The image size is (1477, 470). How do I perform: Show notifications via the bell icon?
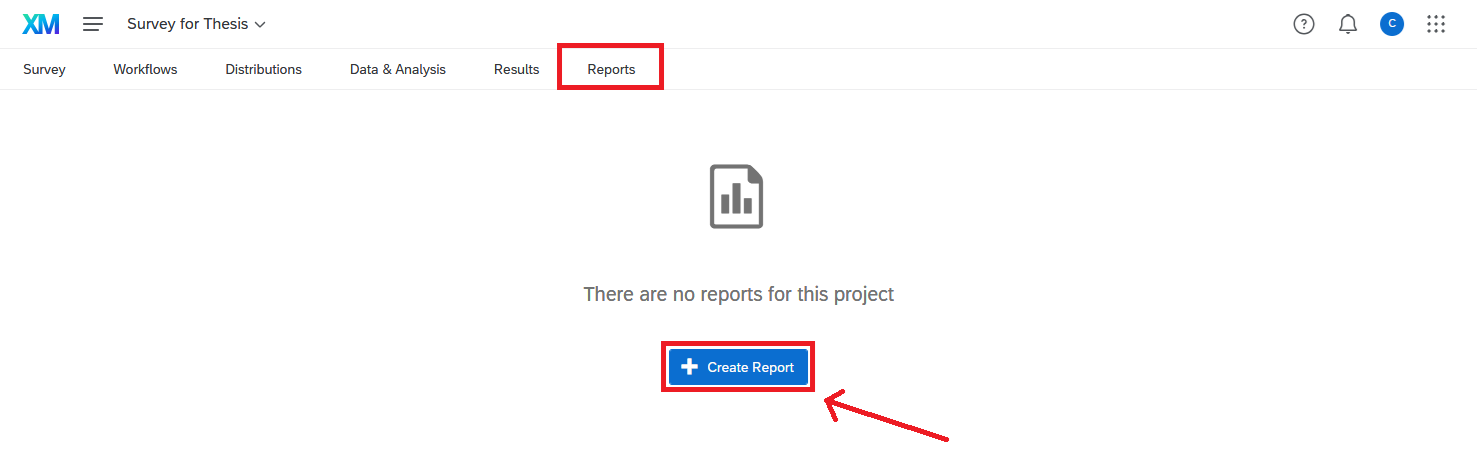click(x=1348, y=24)
